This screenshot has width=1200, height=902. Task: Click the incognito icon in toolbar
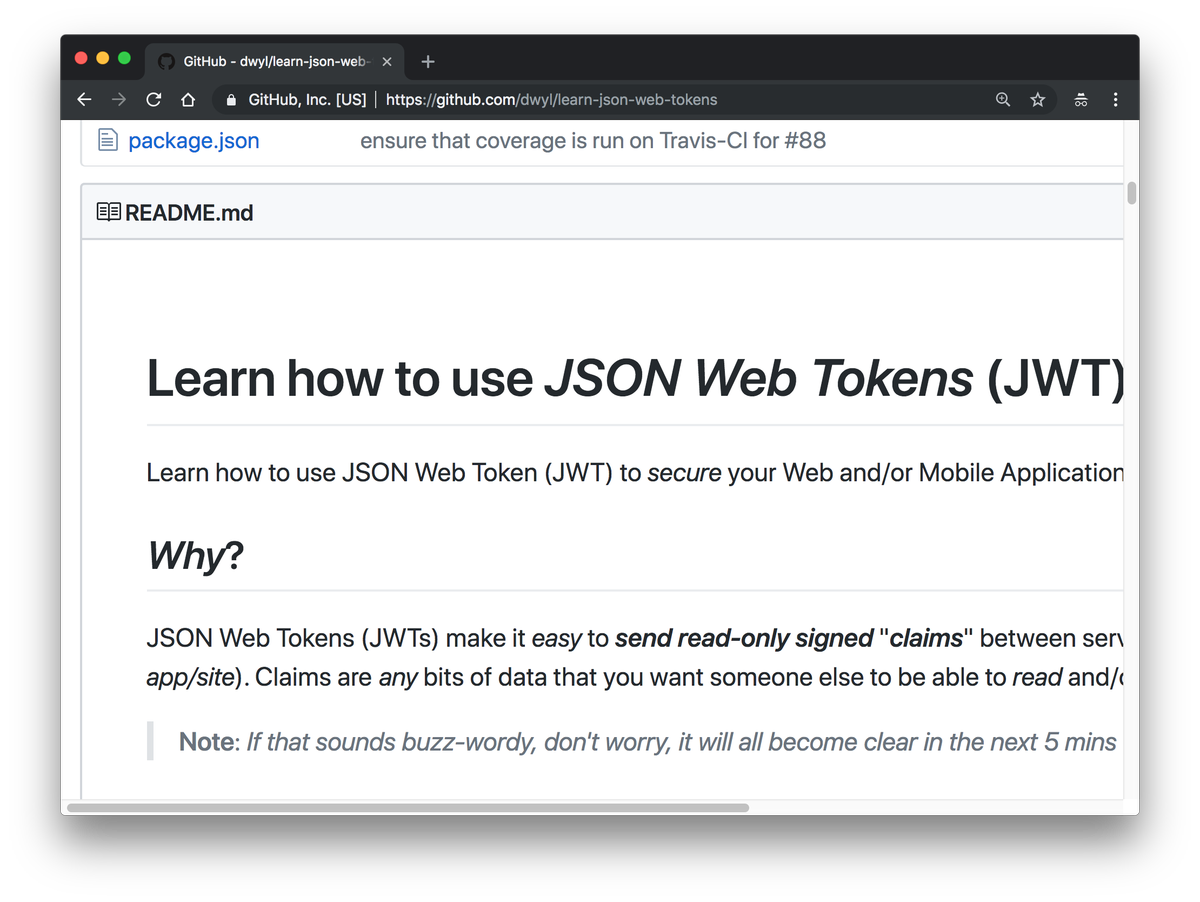(1081, 99)
